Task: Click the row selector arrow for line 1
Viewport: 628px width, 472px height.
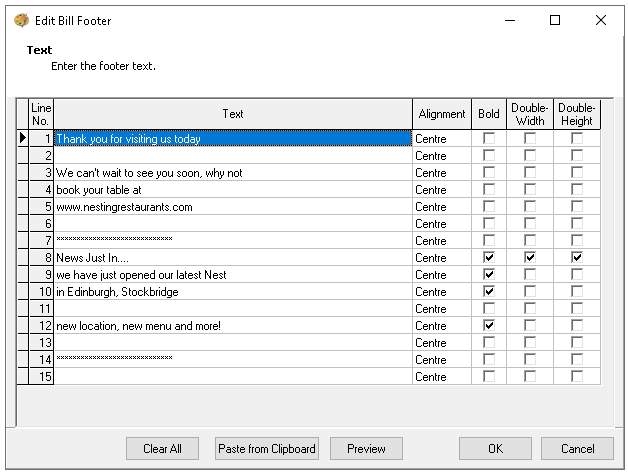Action: 23,139
